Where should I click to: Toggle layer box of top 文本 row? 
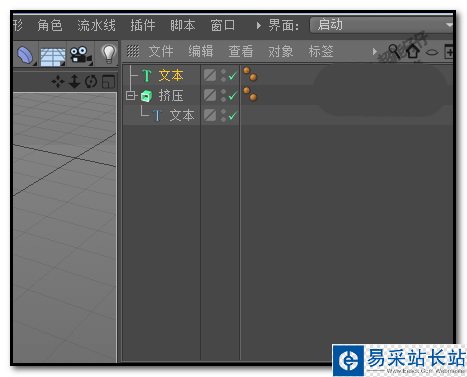point(210,75)
